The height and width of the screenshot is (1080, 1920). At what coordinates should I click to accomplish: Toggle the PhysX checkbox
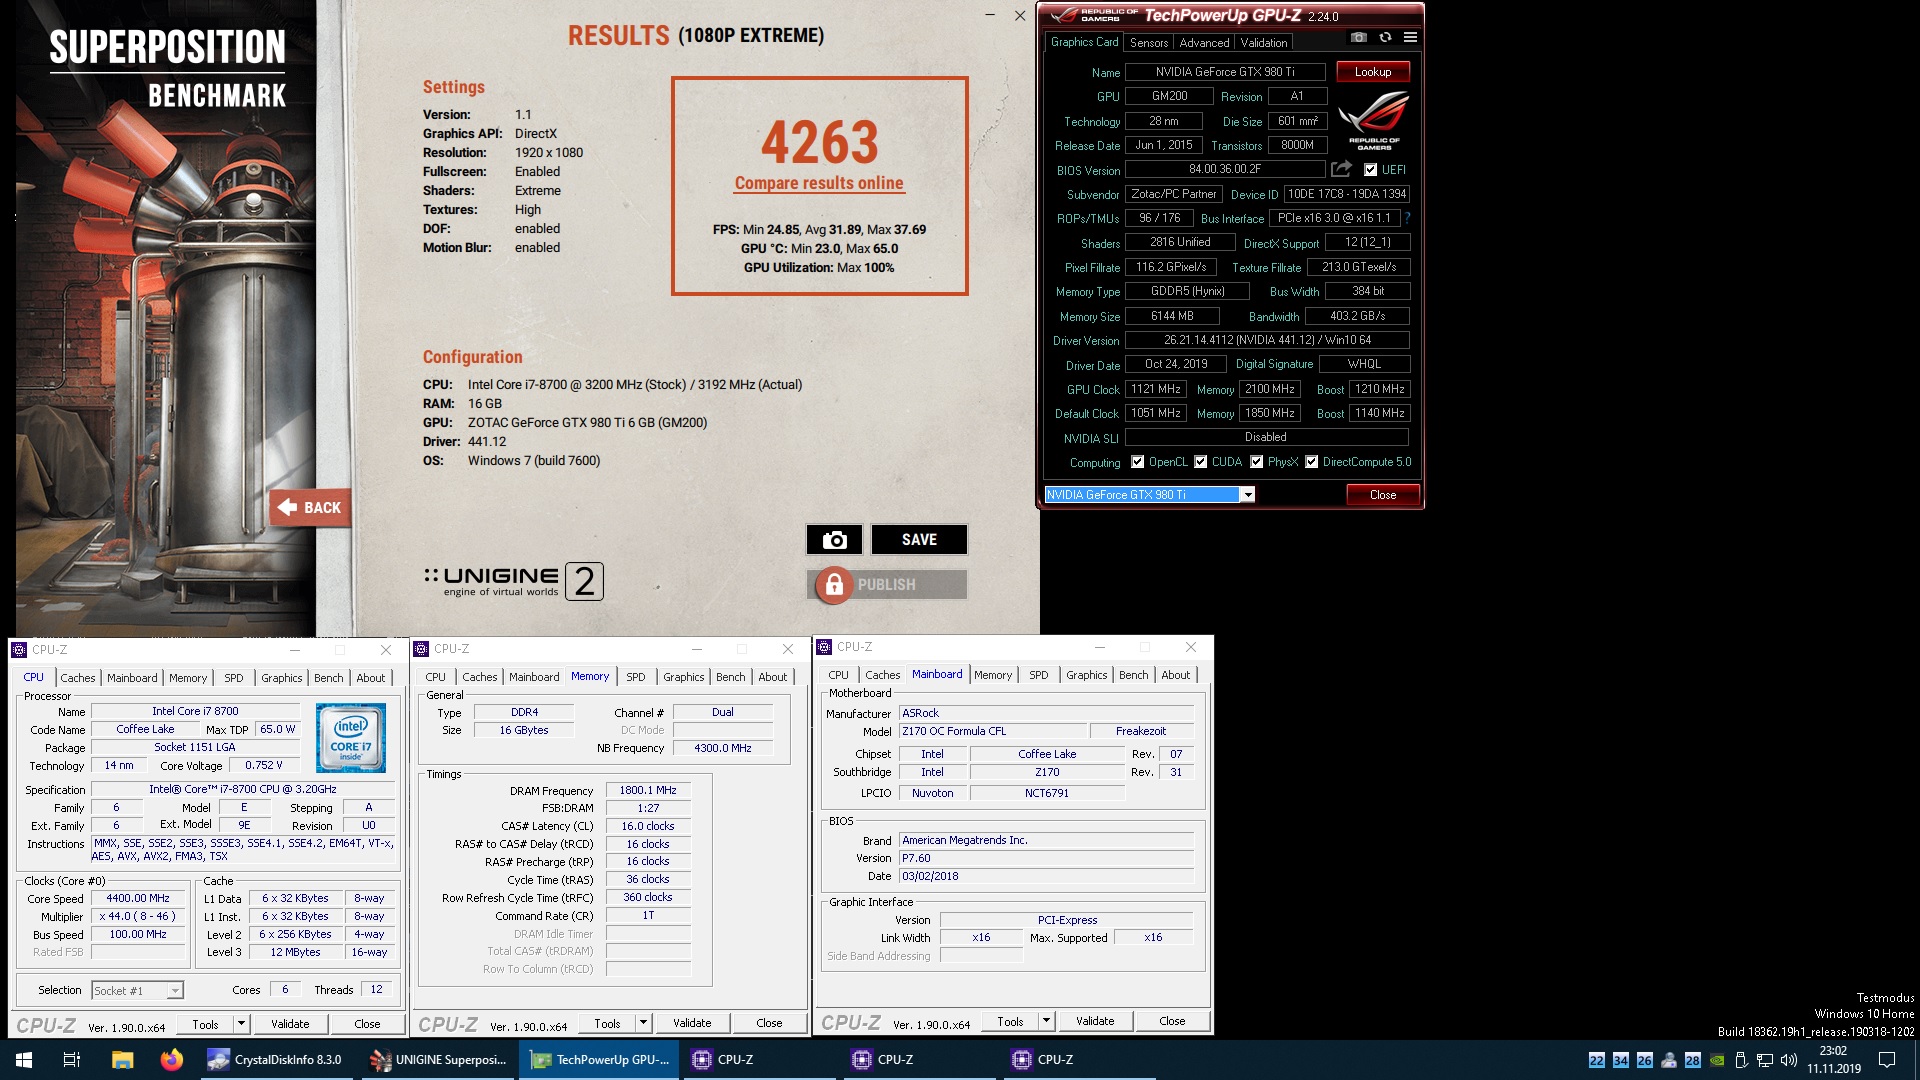[1256, 462]
